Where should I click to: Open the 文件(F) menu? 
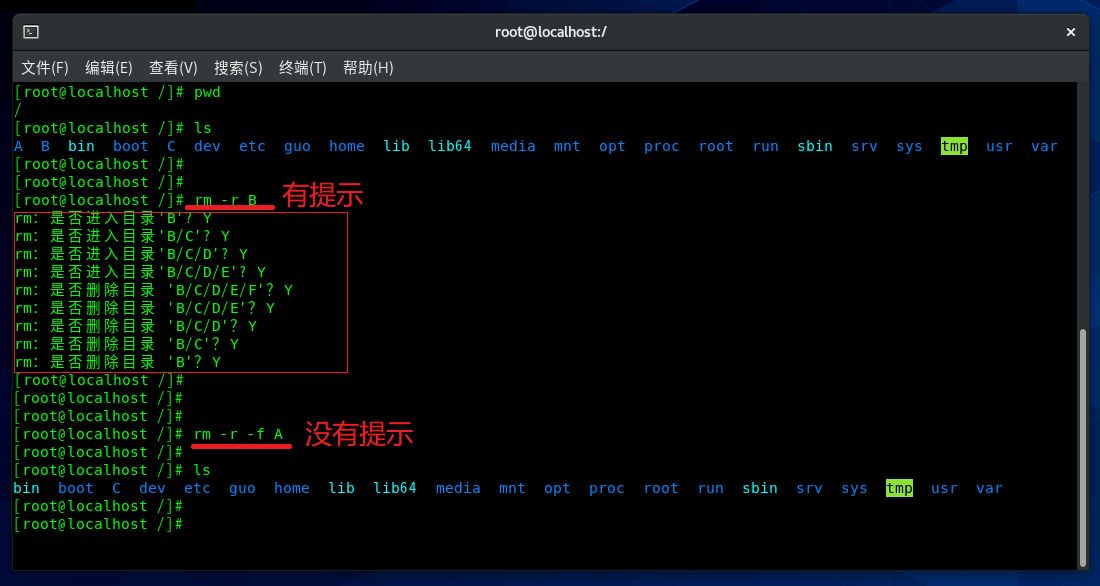(x=45, y=68)
